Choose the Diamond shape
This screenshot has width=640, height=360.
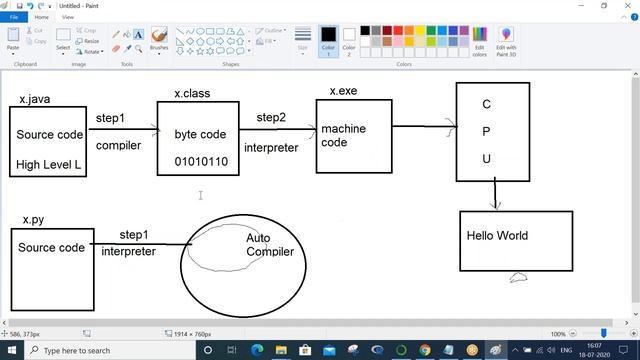point(190,41)
